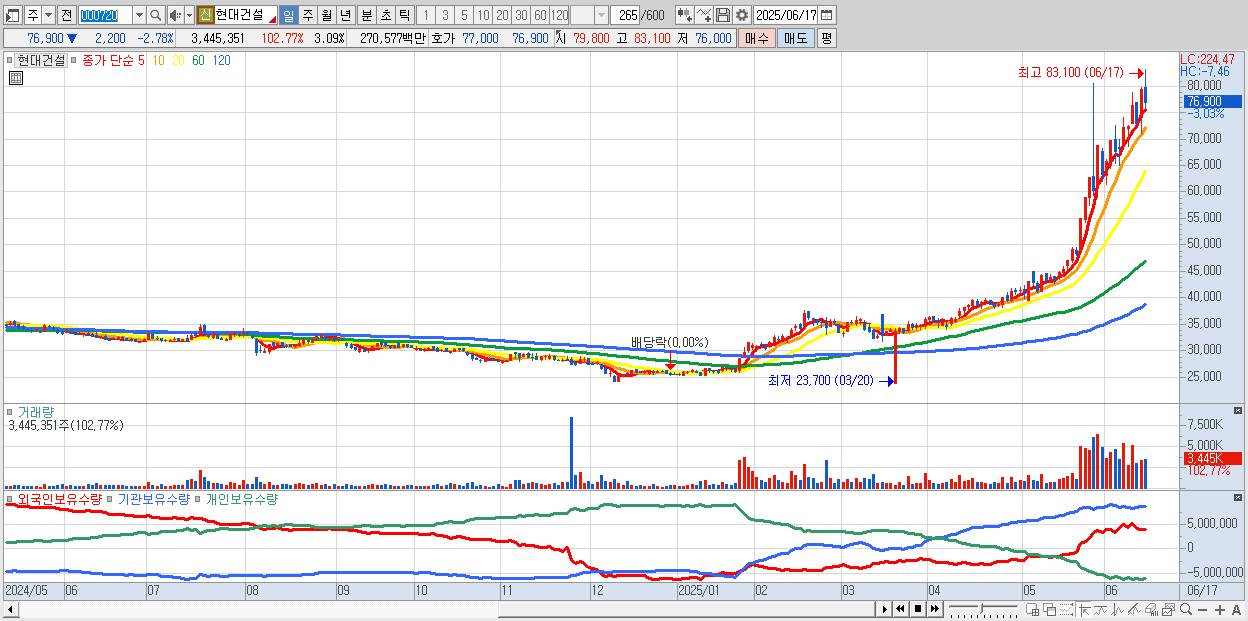
Task: Click the stop button in bottom bar
Action: click(917, 609)
